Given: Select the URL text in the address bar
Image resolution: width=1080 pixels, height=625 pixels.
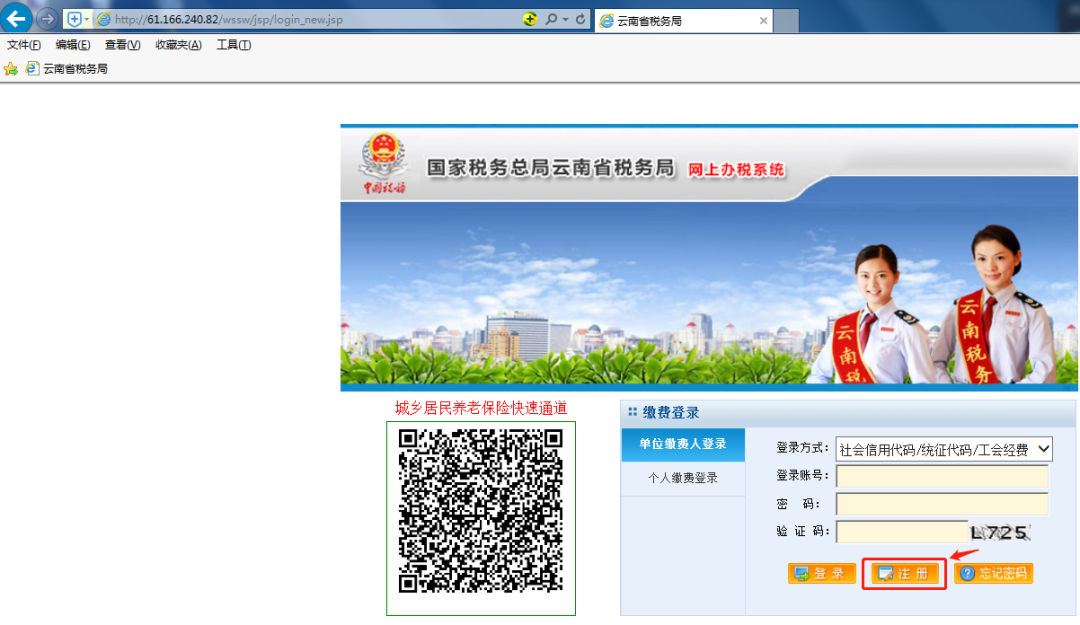Looking at the screenshot, I should tap(229, 19).
